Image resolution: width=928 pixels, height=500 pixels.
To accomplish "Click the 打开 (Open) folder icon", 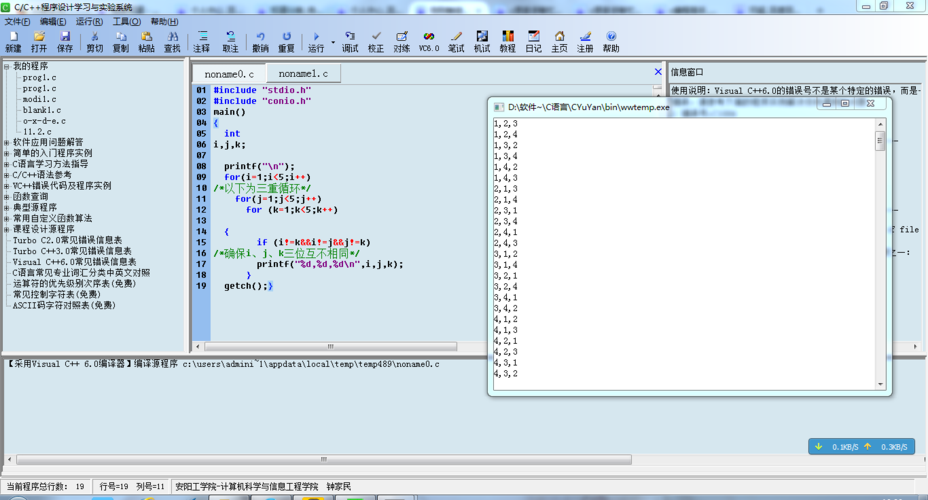I will 39,41.
